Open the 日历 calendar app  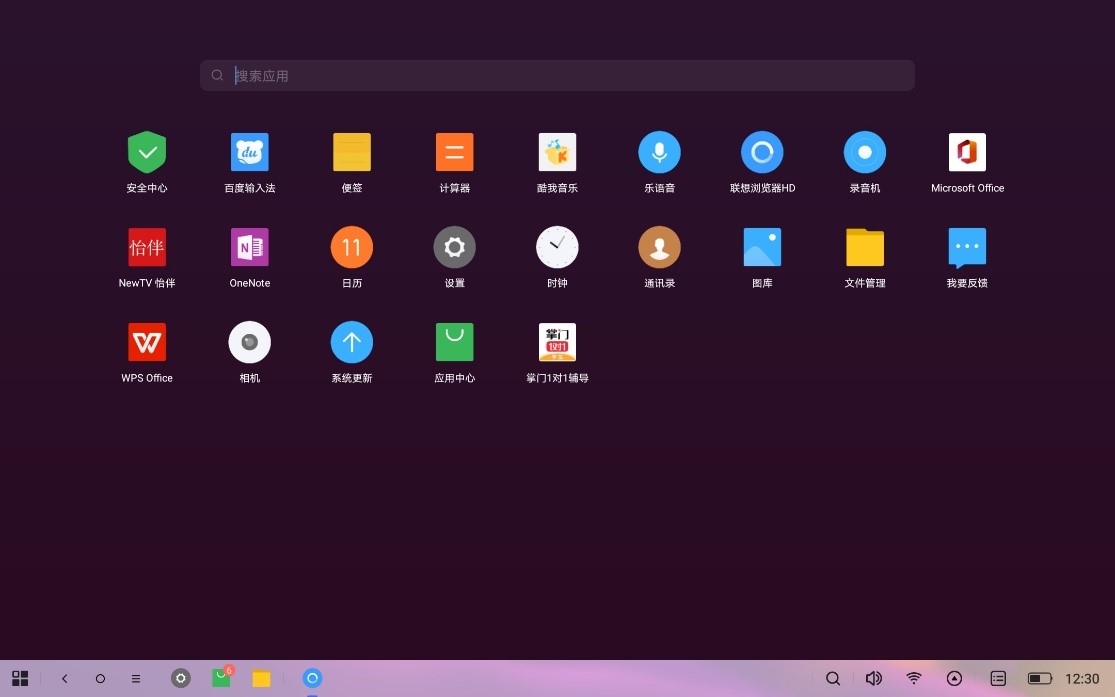352,247
